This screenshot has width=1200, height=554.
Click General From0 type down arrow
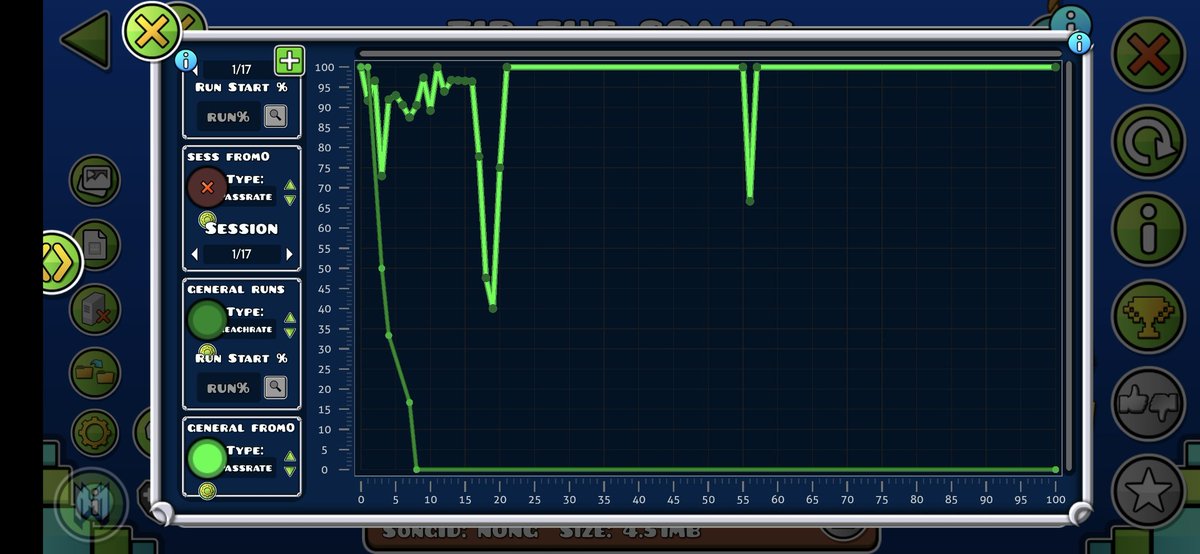click(290, 471)
